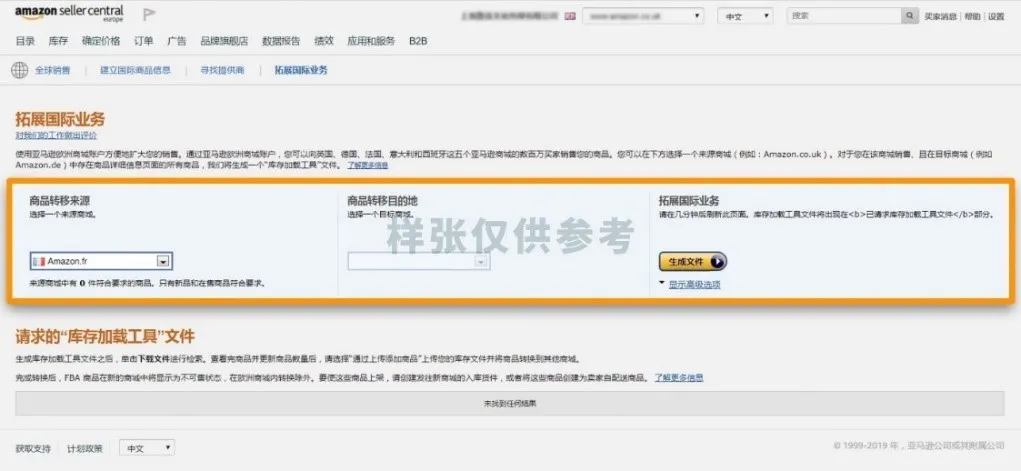Screen dimensions: 1021x471
Task: Go to the 寻找提供商 tab
Action: 223,70
